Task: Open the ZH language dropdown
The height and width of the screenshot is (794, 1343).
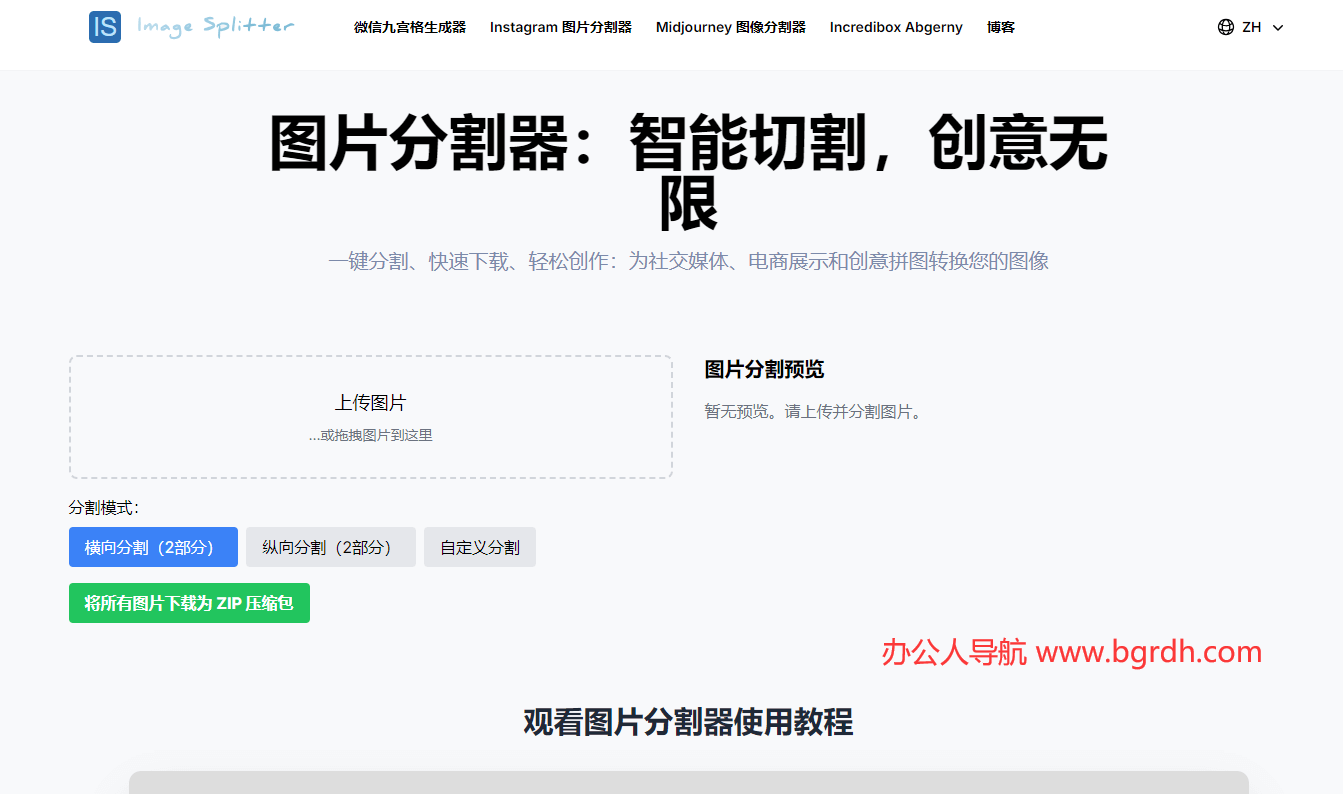Action: (x=1250, y=27)
